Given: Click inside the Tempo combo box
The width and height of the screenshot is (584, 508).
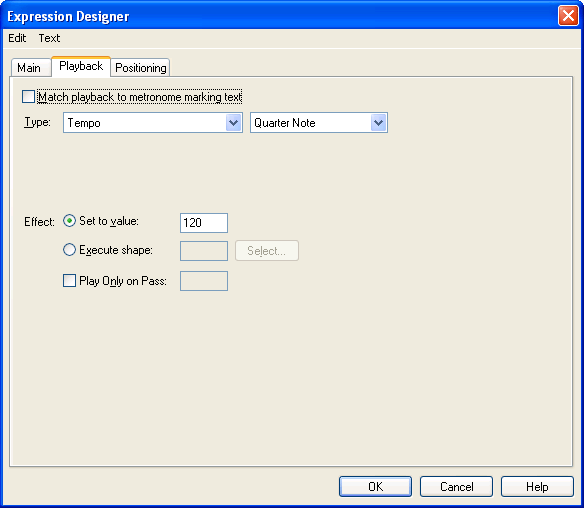Looking at the screenshot, I should coord(153,123).
